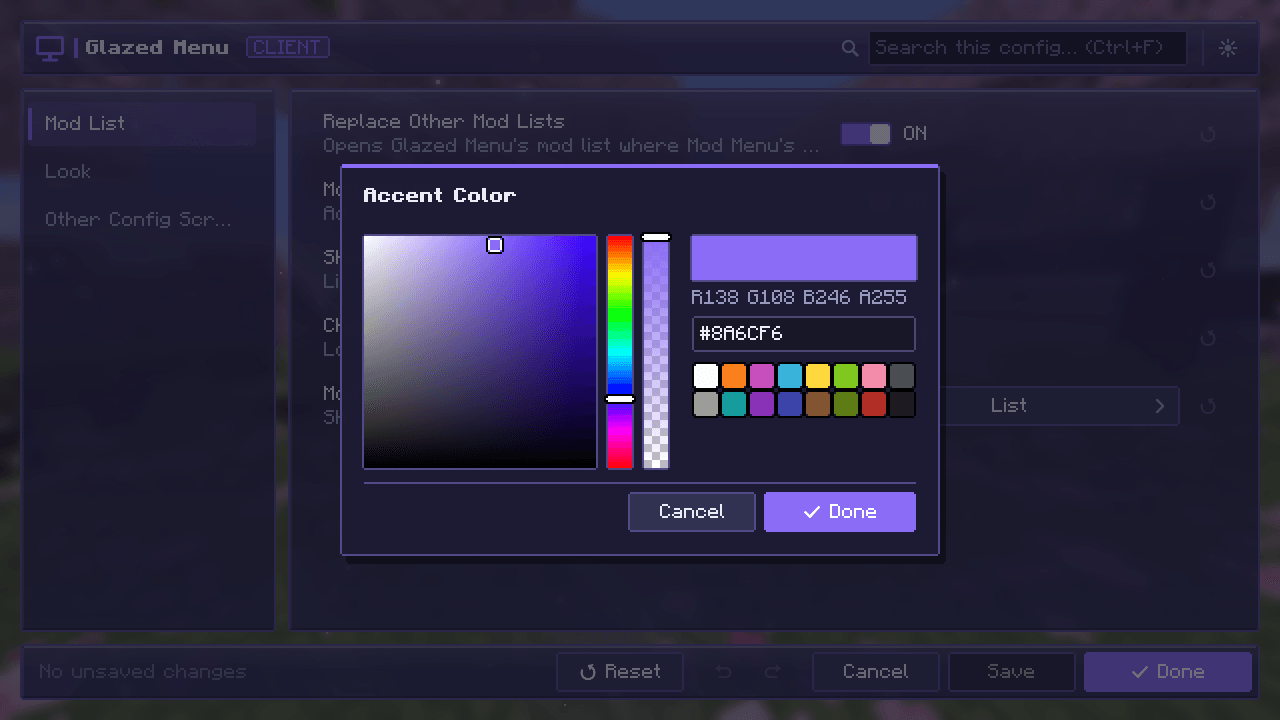
Task: Click the R138 G108 B246 A255 readout
Action: 799,297
